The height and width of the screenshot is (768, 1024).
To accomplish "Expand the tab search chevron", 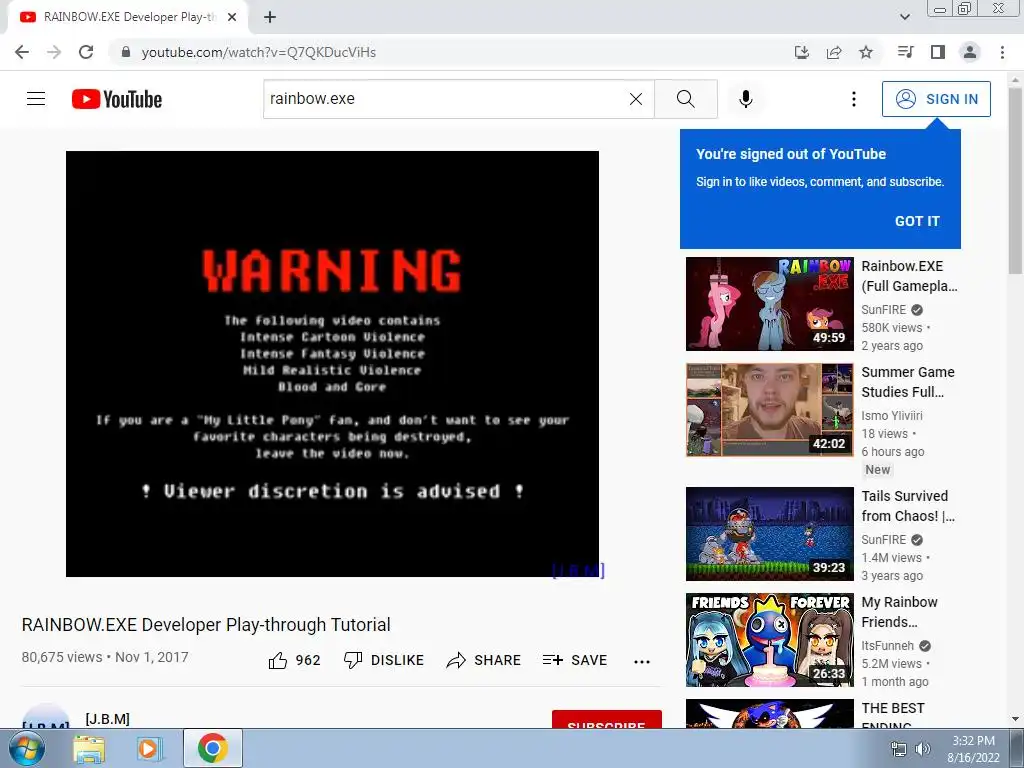I will [904, 17].
